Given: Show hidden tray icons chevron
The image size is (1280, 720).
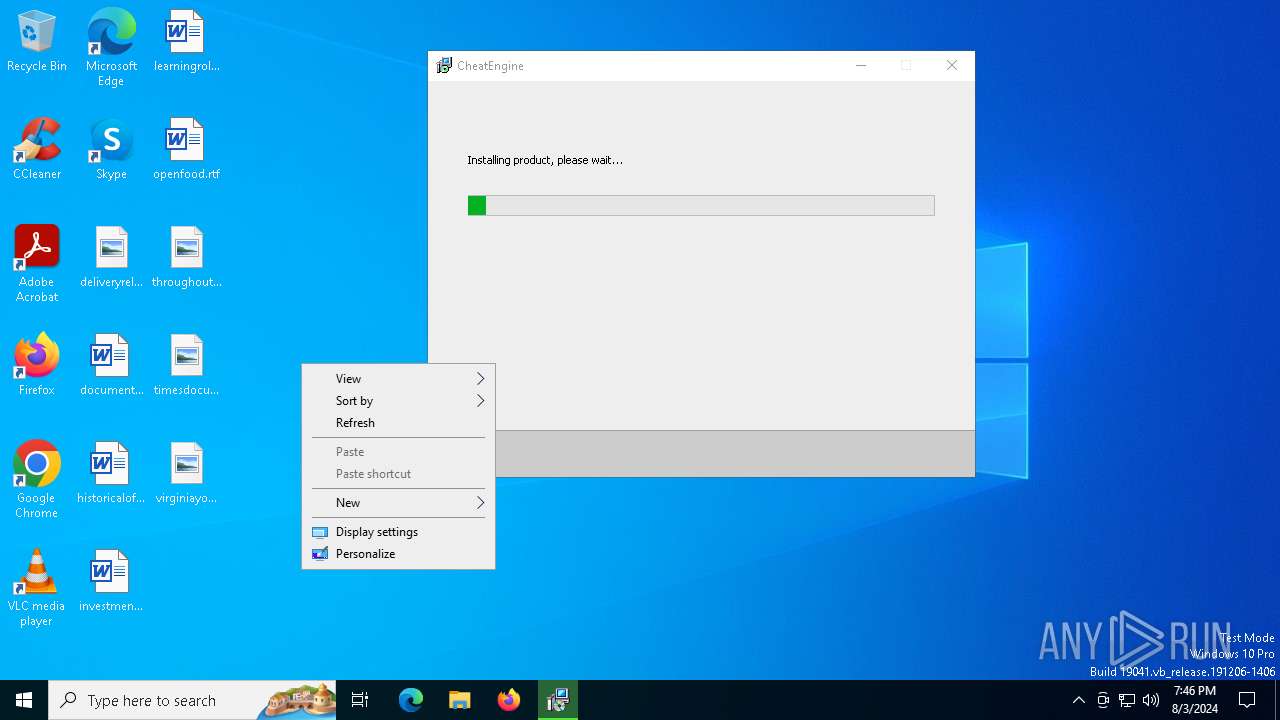Looking at the screenshot, I should (x=1078, y=700).
